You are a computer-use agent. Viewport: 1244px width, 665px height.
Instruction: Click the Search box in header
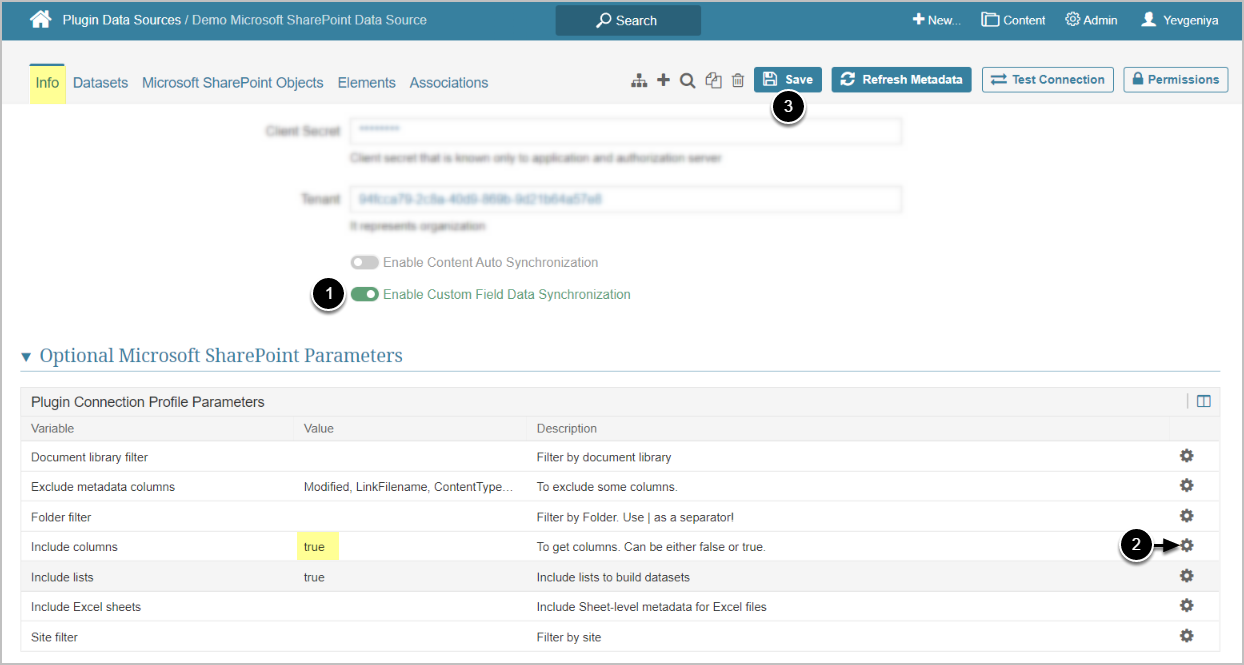coord(628,20)
